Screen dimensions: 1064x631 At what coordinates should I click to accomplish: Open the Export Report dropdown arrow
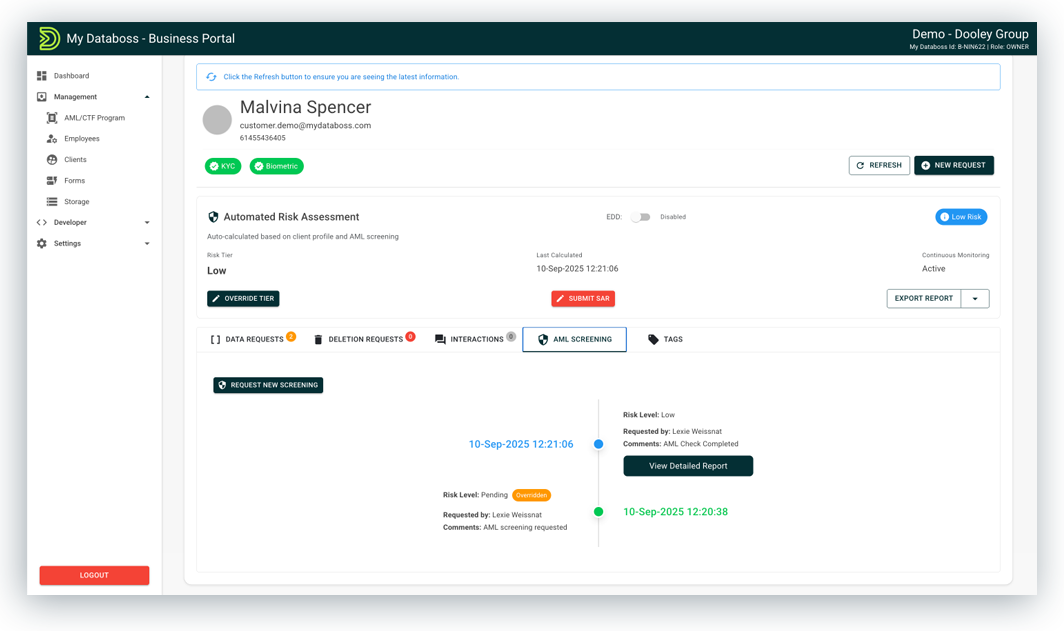[x=975, y=298]
